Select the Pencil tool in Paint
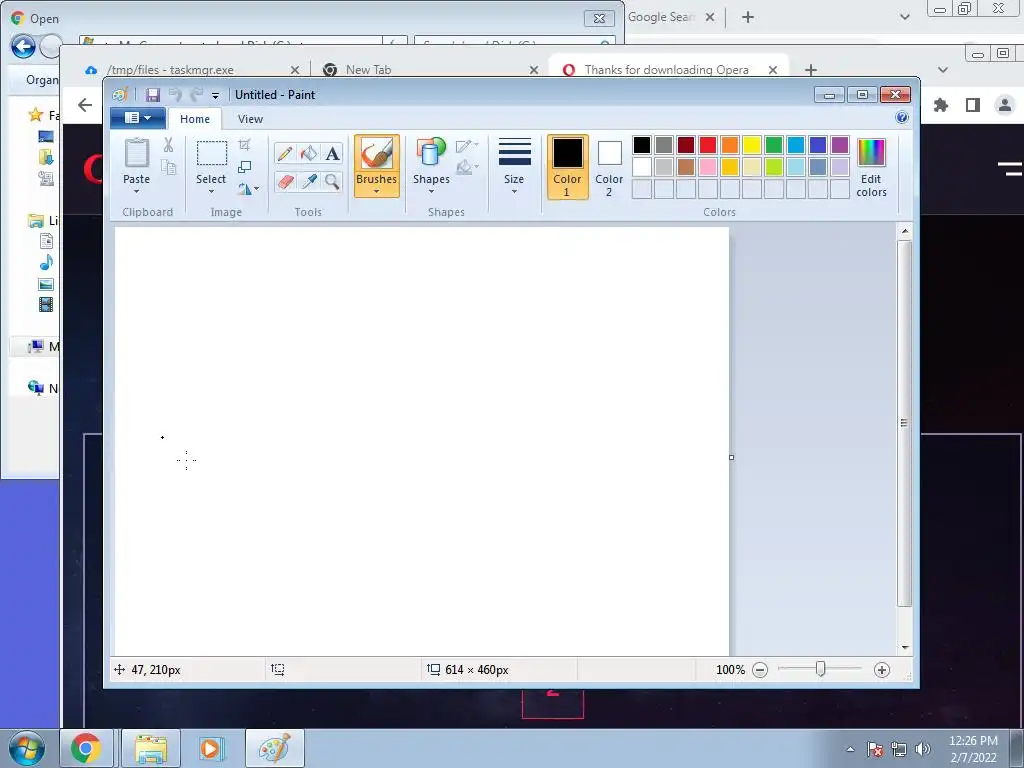The width and height of the screenshot is (1024, 768). (x=285, y=153)
